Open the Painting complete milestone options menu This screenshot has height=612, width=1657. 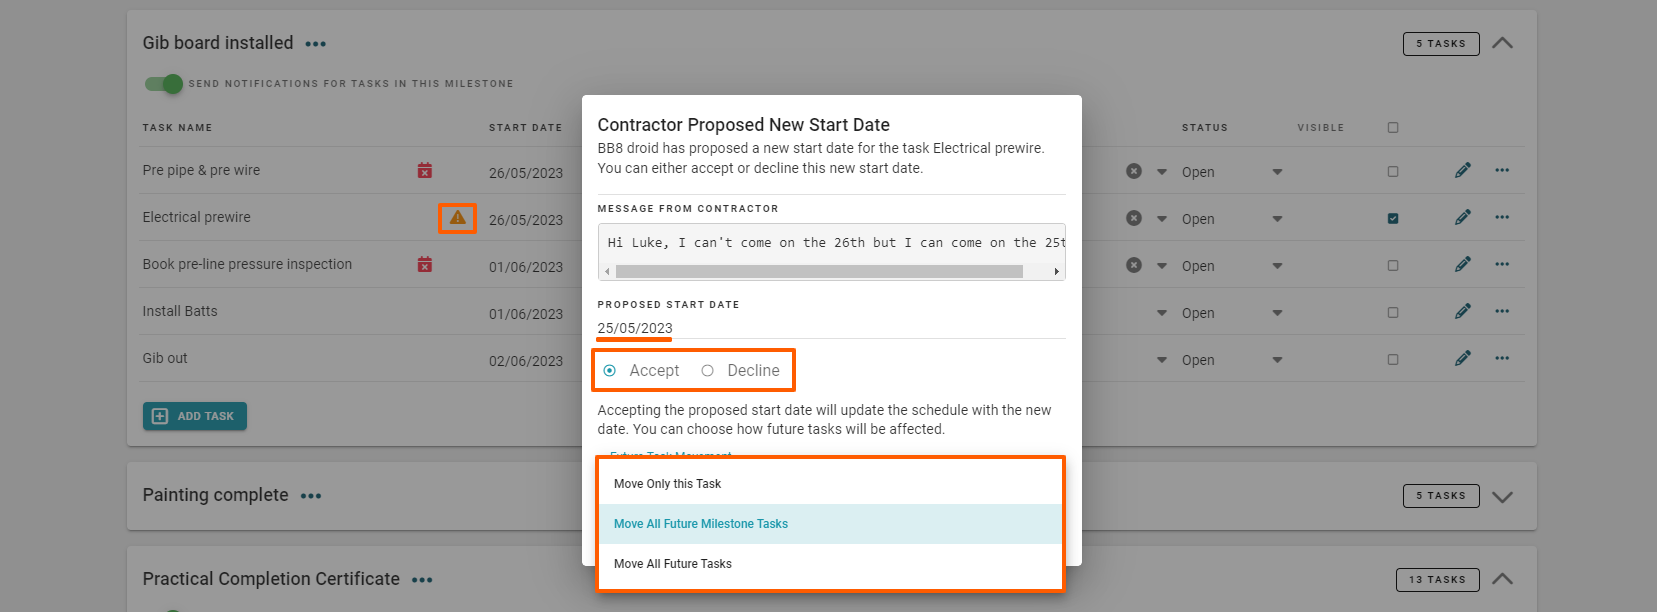point(311,496)
